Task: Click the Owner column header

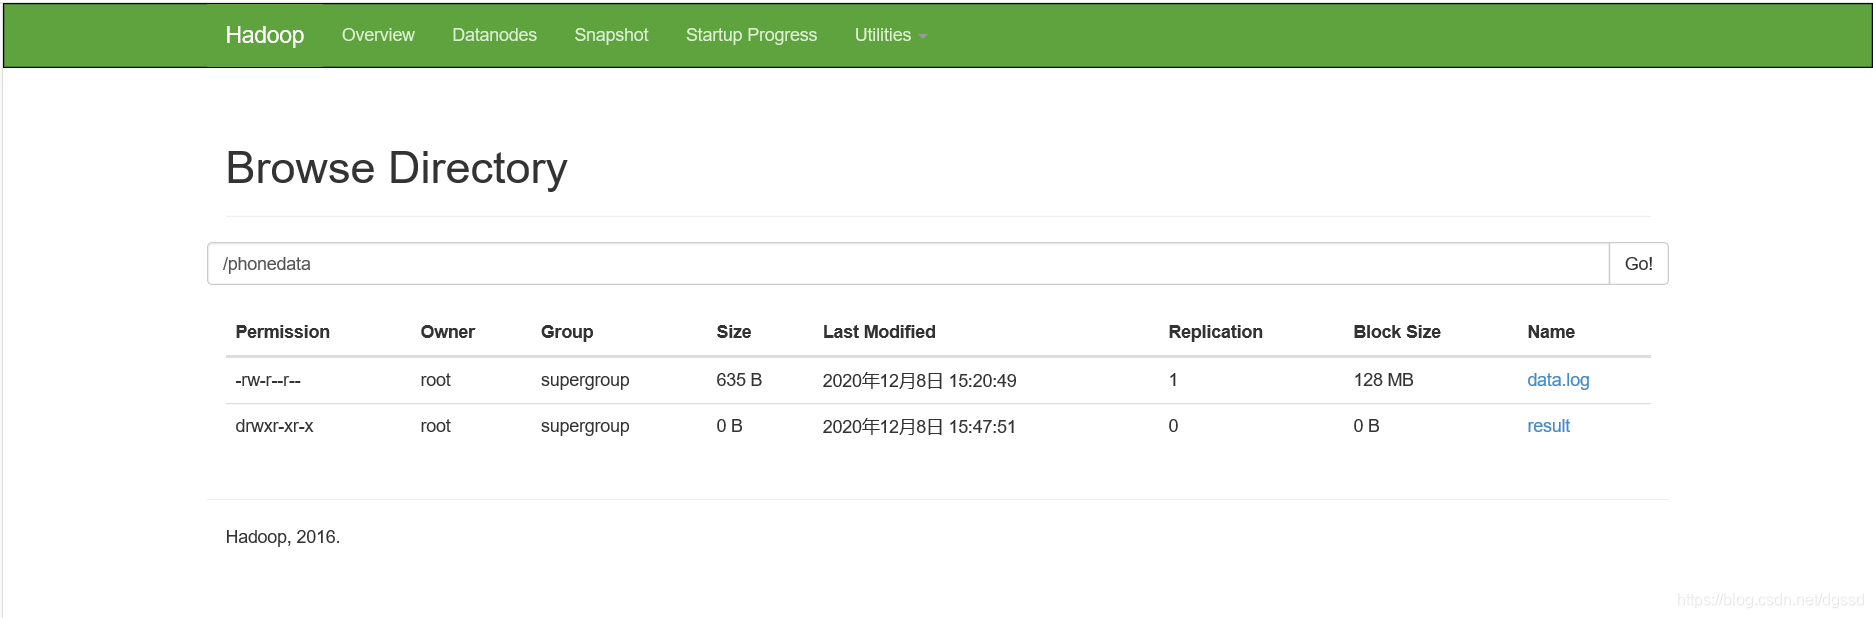Action: click(x=447, y=332)
